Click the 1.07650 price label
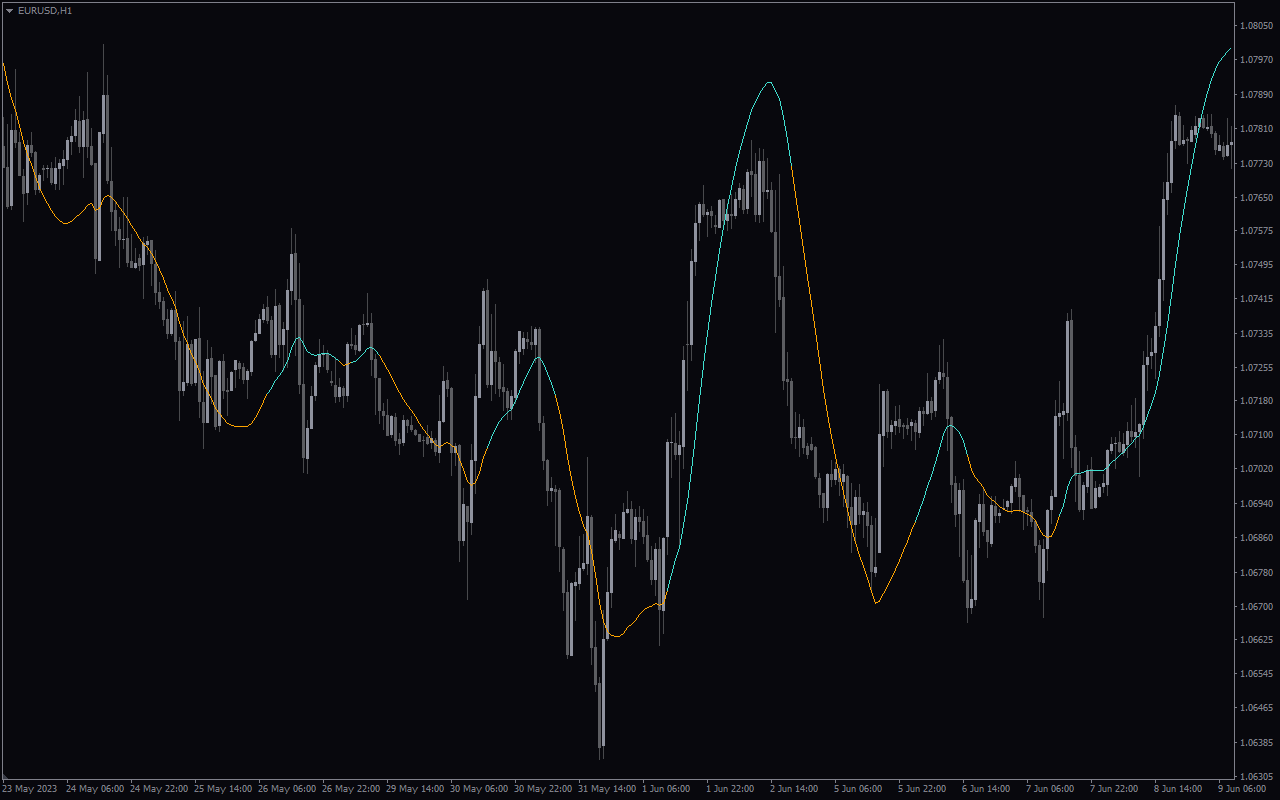The width and height of the screenshot is (1280, 800). click(1256, 197)
